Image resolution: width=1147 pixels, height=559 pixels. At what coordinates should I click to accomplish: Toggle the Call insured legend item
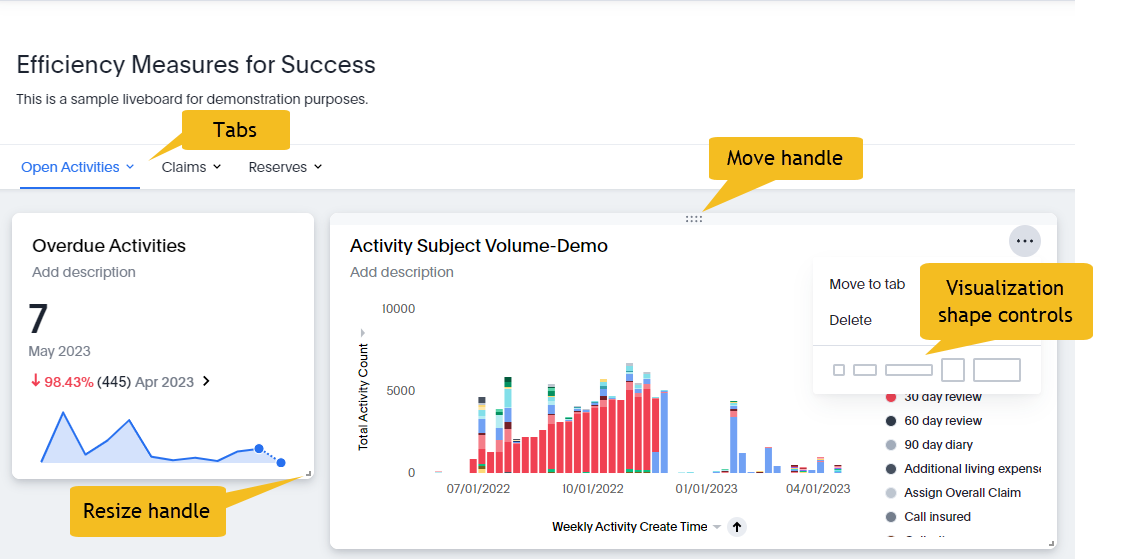click(936, 517)
